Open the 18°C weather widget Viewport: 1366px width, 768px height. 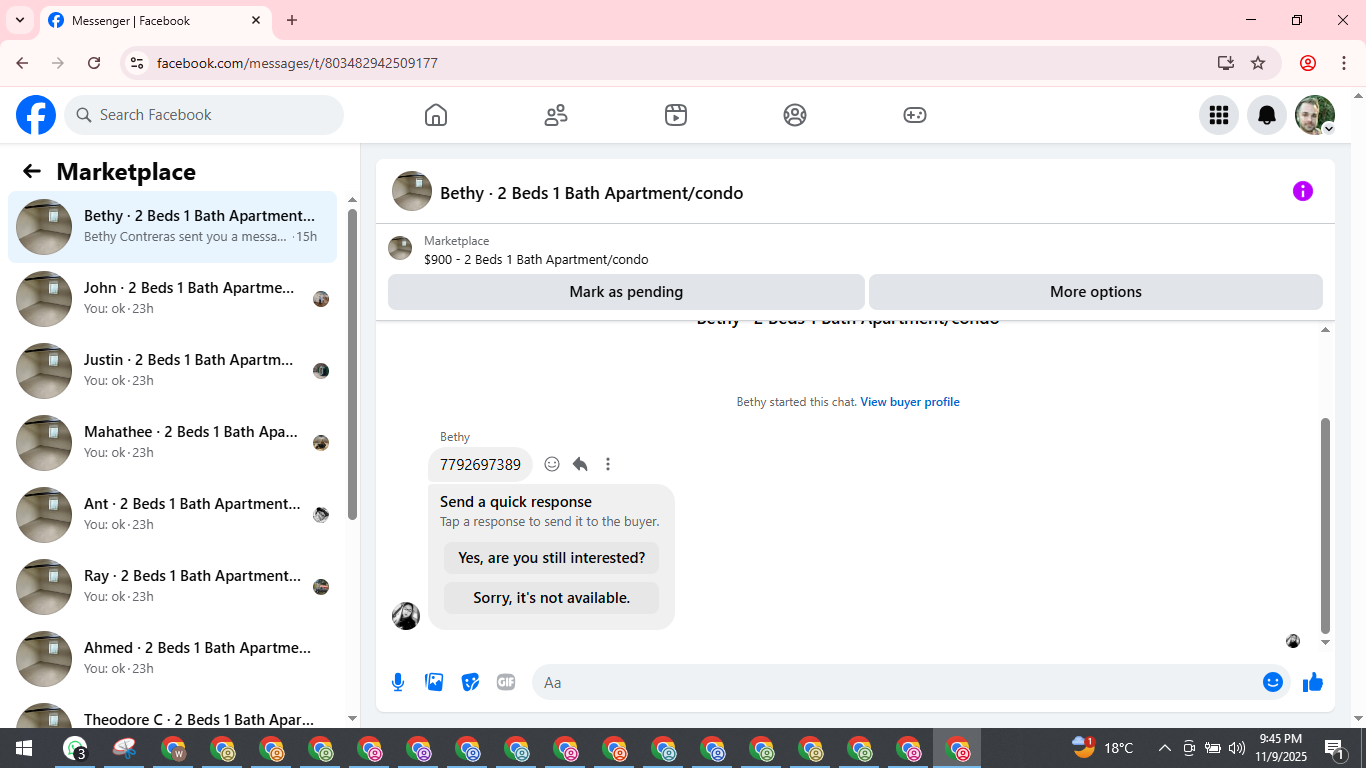point(1103,748)
